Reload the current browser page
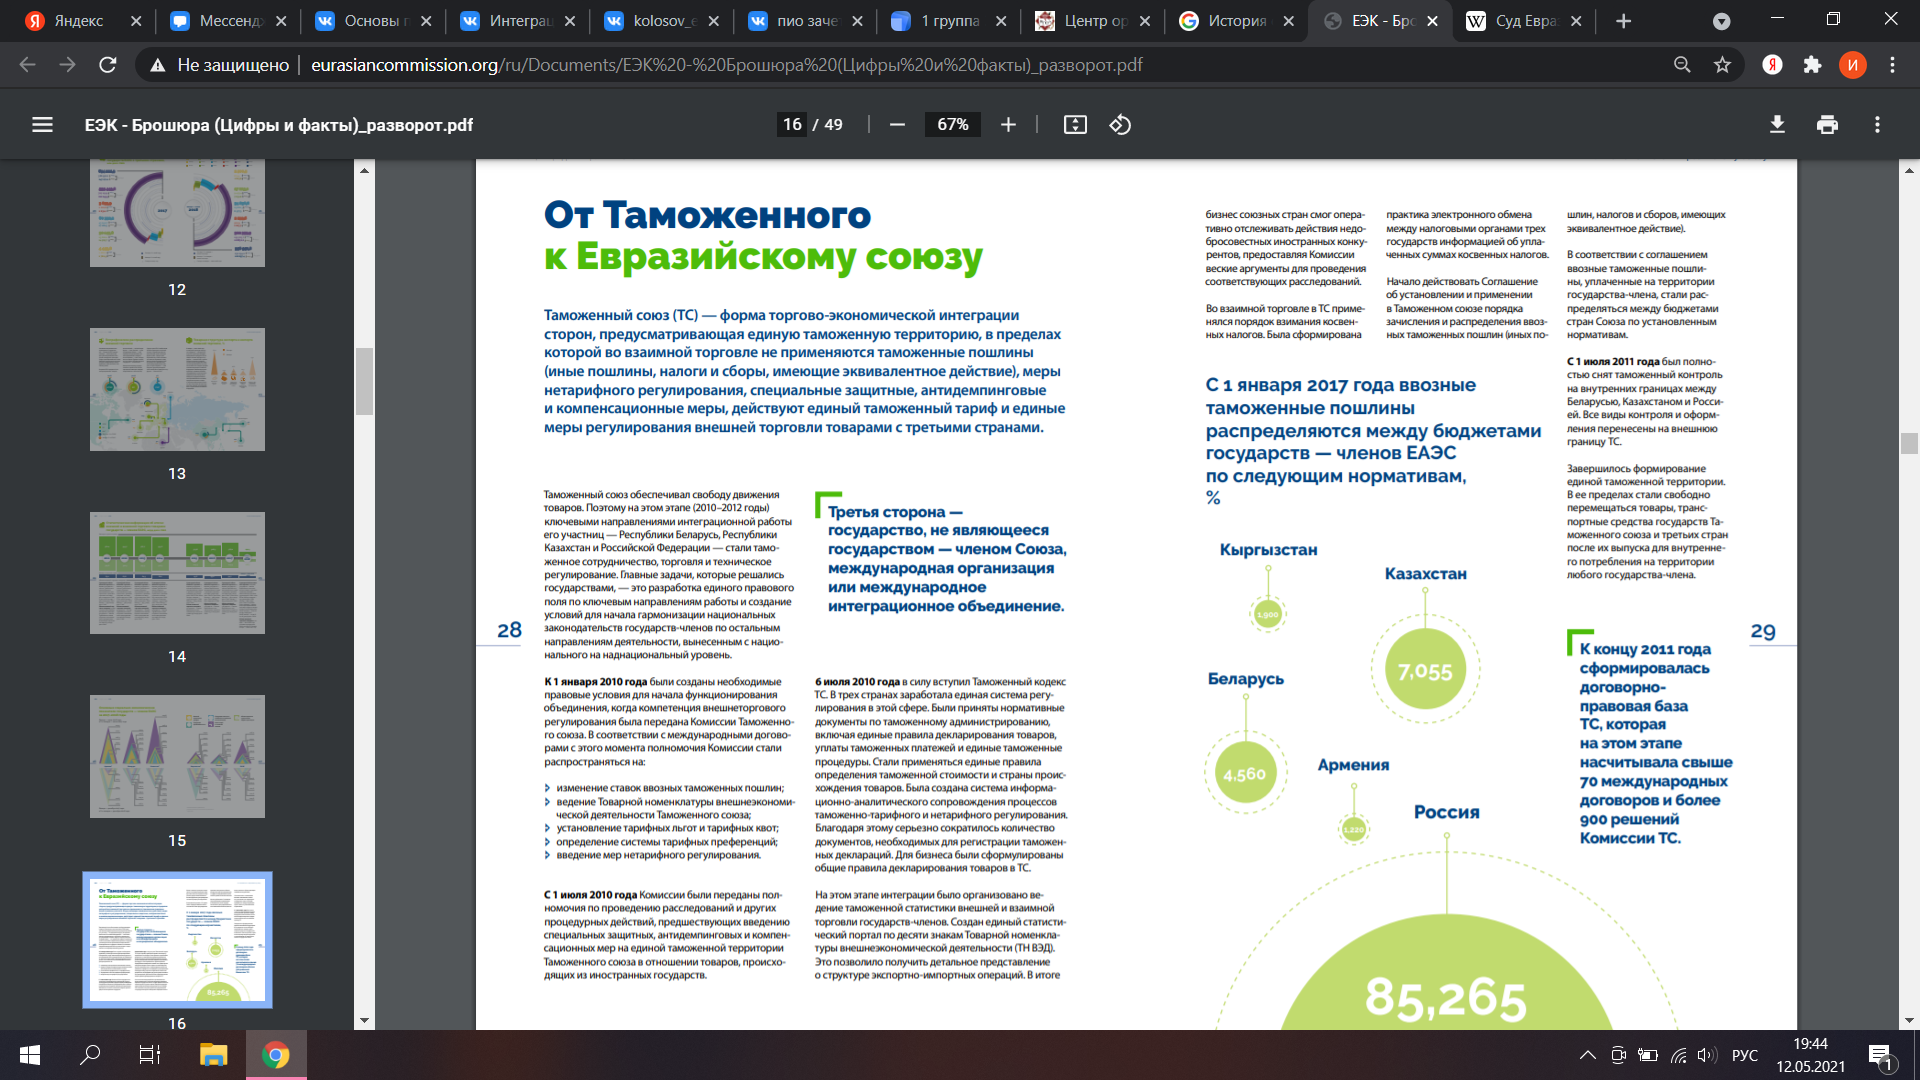 [x=108, y=65]
